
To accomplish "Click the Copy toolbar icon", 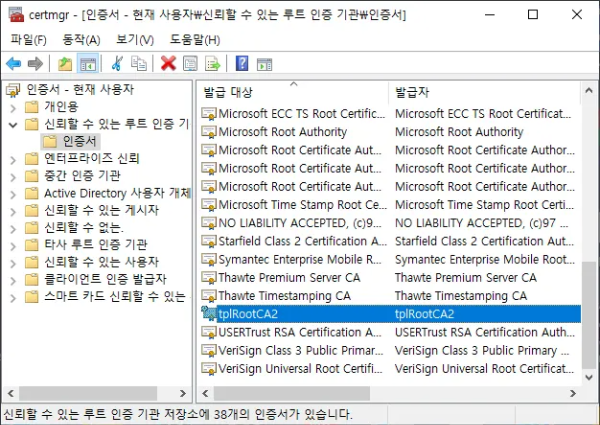I will 139,64.
